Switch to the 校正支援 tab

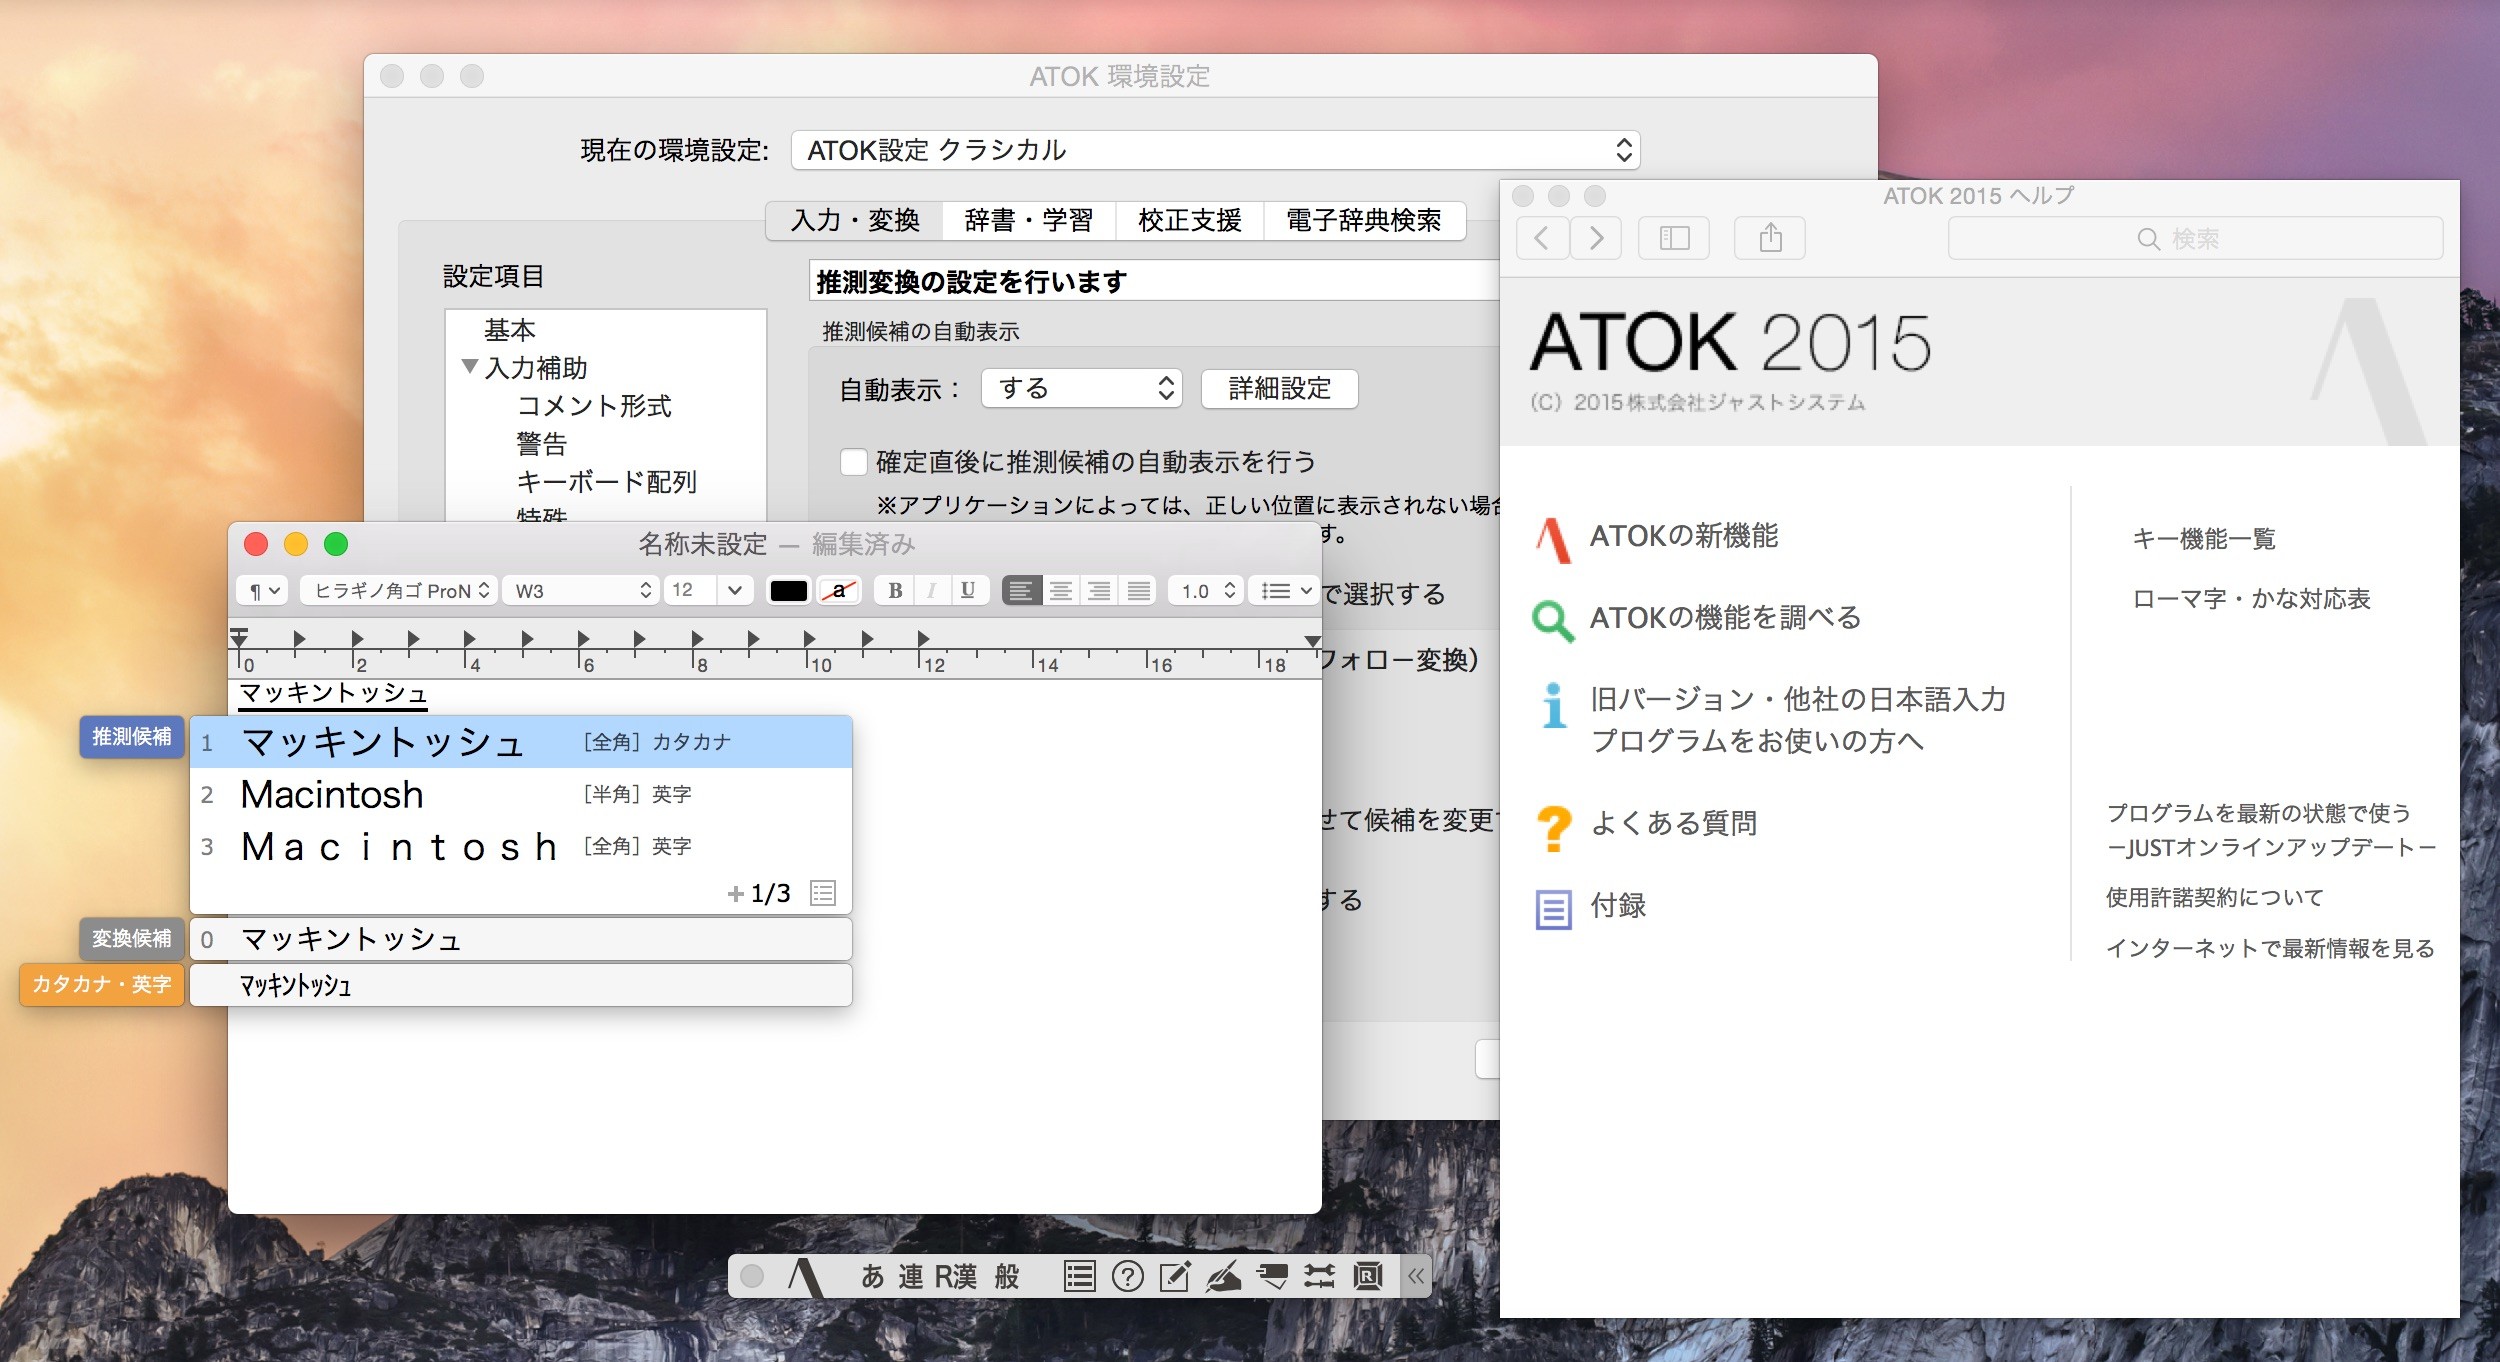point(1189,220)
